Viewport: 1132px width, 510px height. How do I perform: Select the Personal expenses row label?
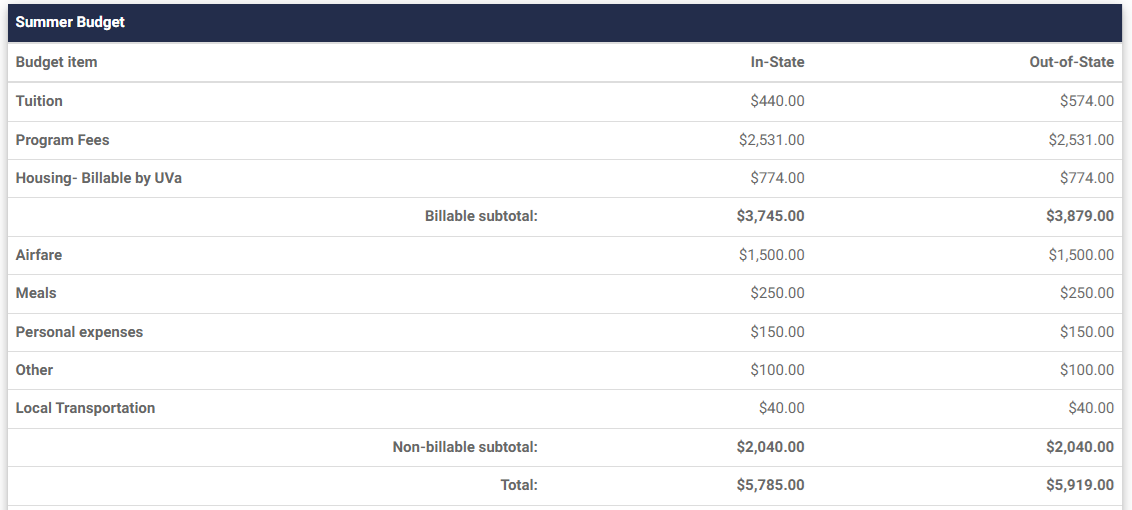pyautogui.click(x=79, y=332)
